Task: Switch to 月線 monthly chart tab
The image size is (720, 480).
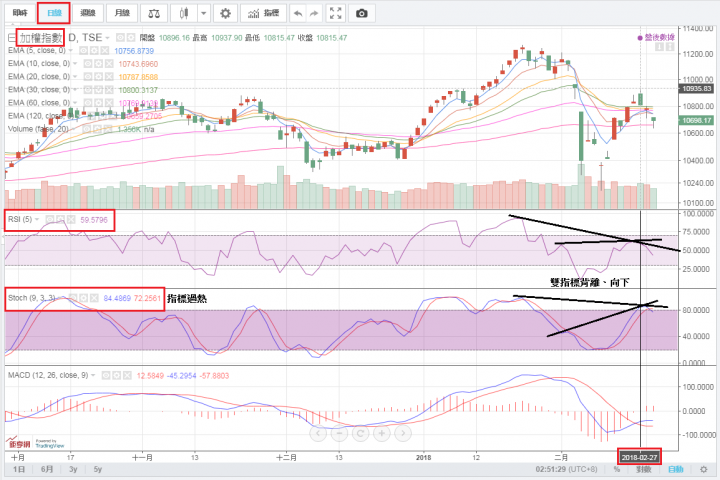Action: [x=122, y=13]
